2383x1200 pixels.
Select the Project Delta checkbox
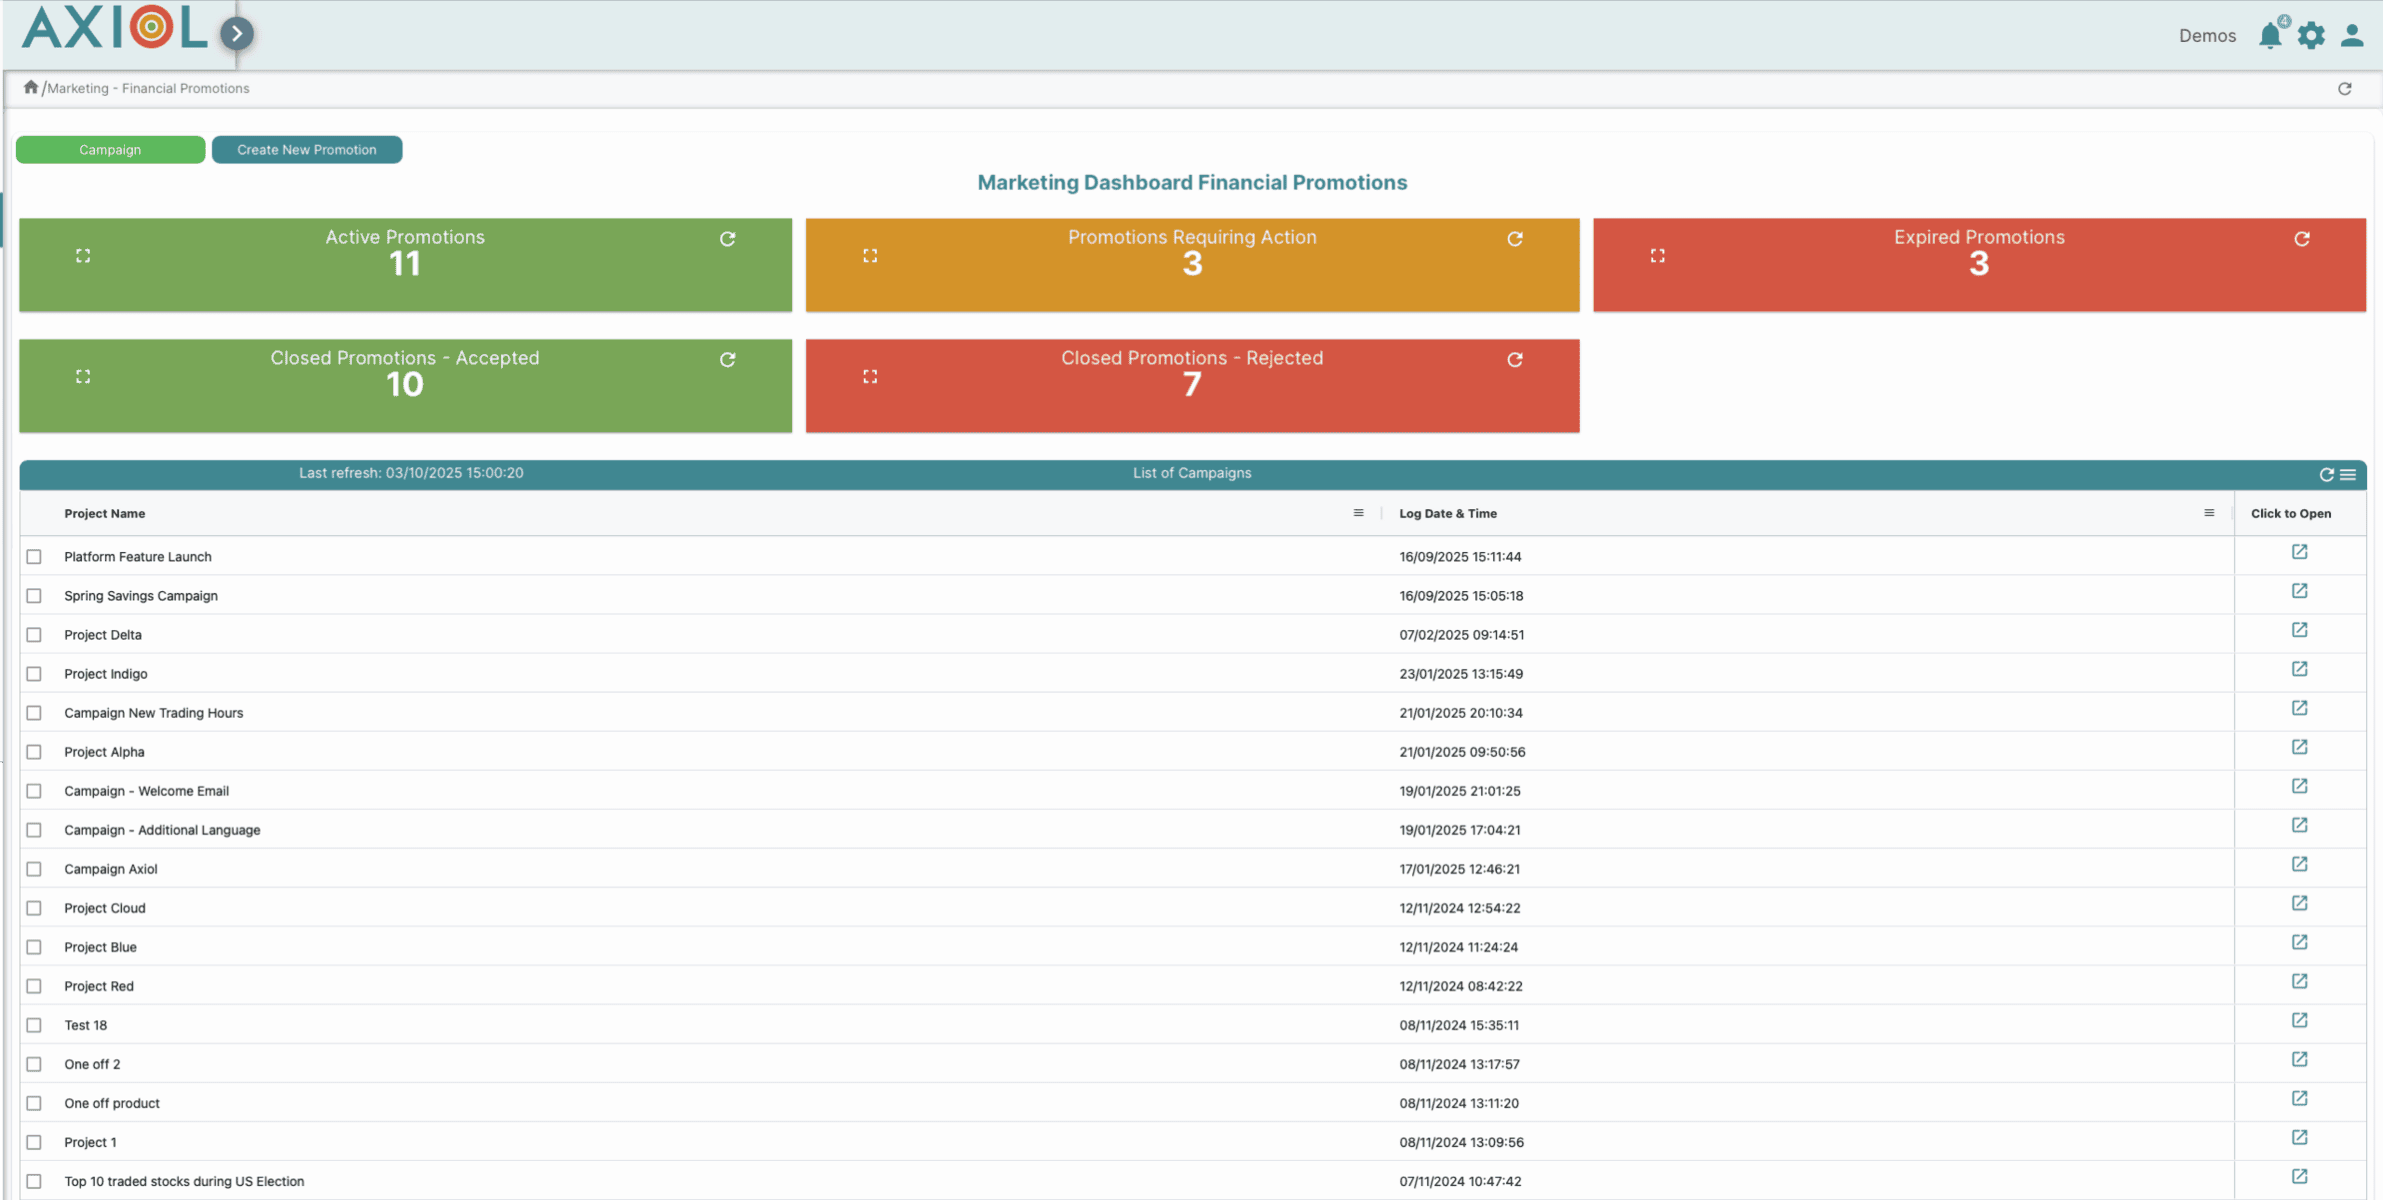pos(34,634)
